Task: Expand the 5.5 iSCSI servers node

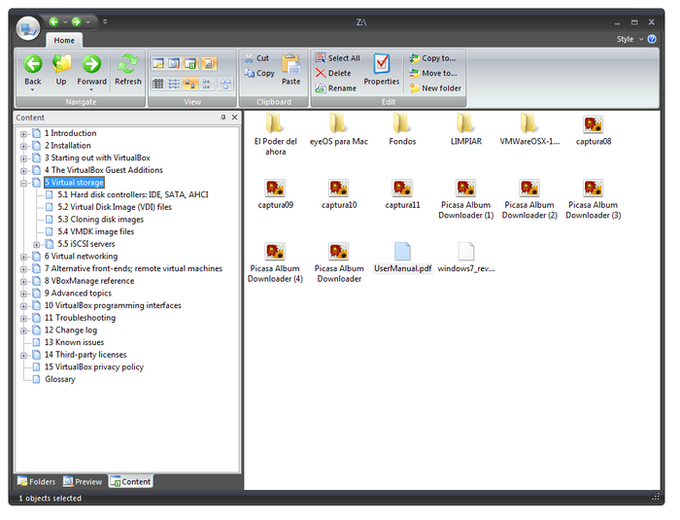Action: point(36,245)
